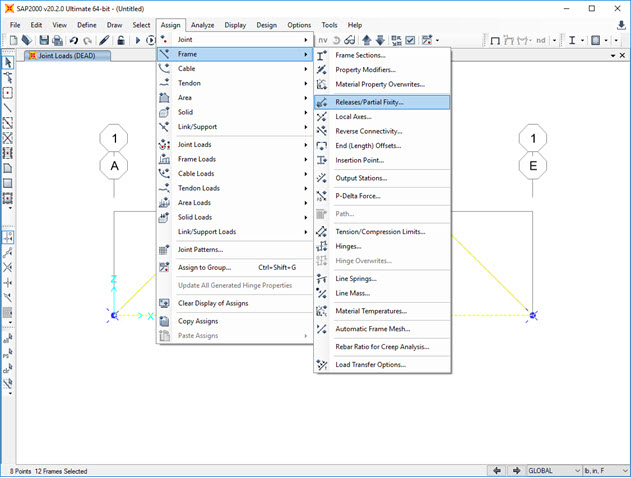Open the Analyze menu
This screenshot has height=478, width=631.
tap(202, 25)
